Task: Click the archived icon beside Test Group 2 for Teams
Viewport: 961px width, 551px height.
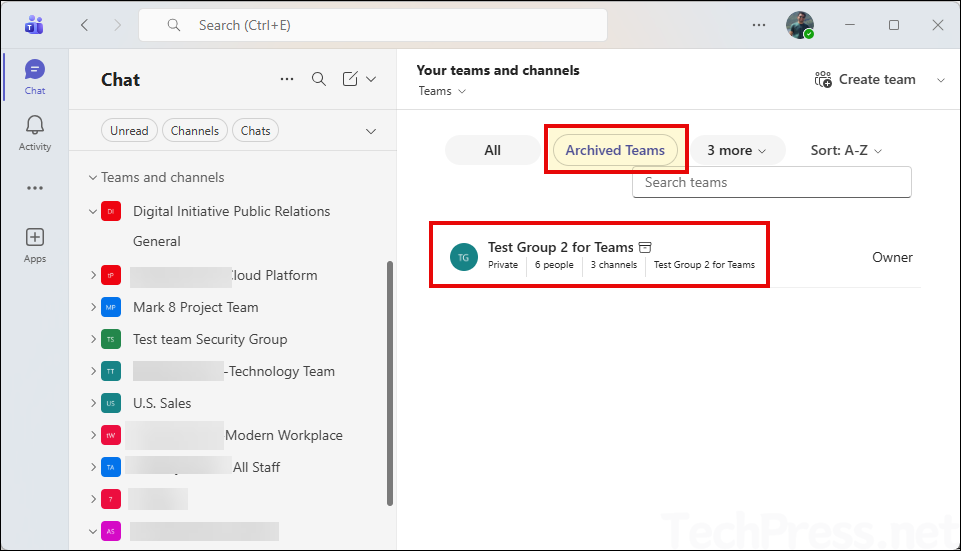Action: (645, 248)
